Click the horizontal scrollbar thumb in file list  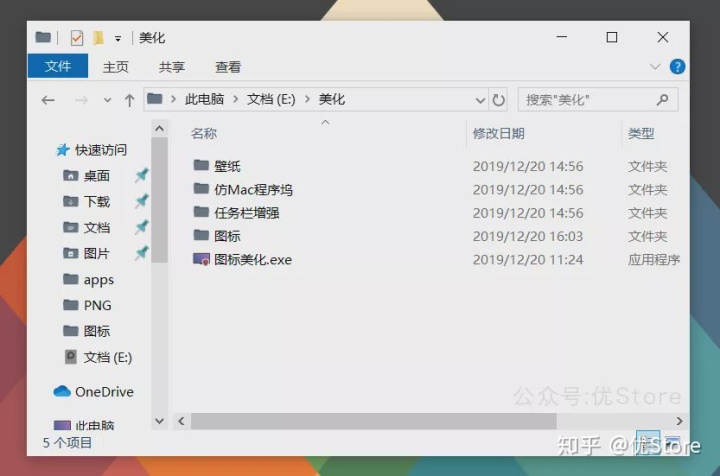pos(374,421)
